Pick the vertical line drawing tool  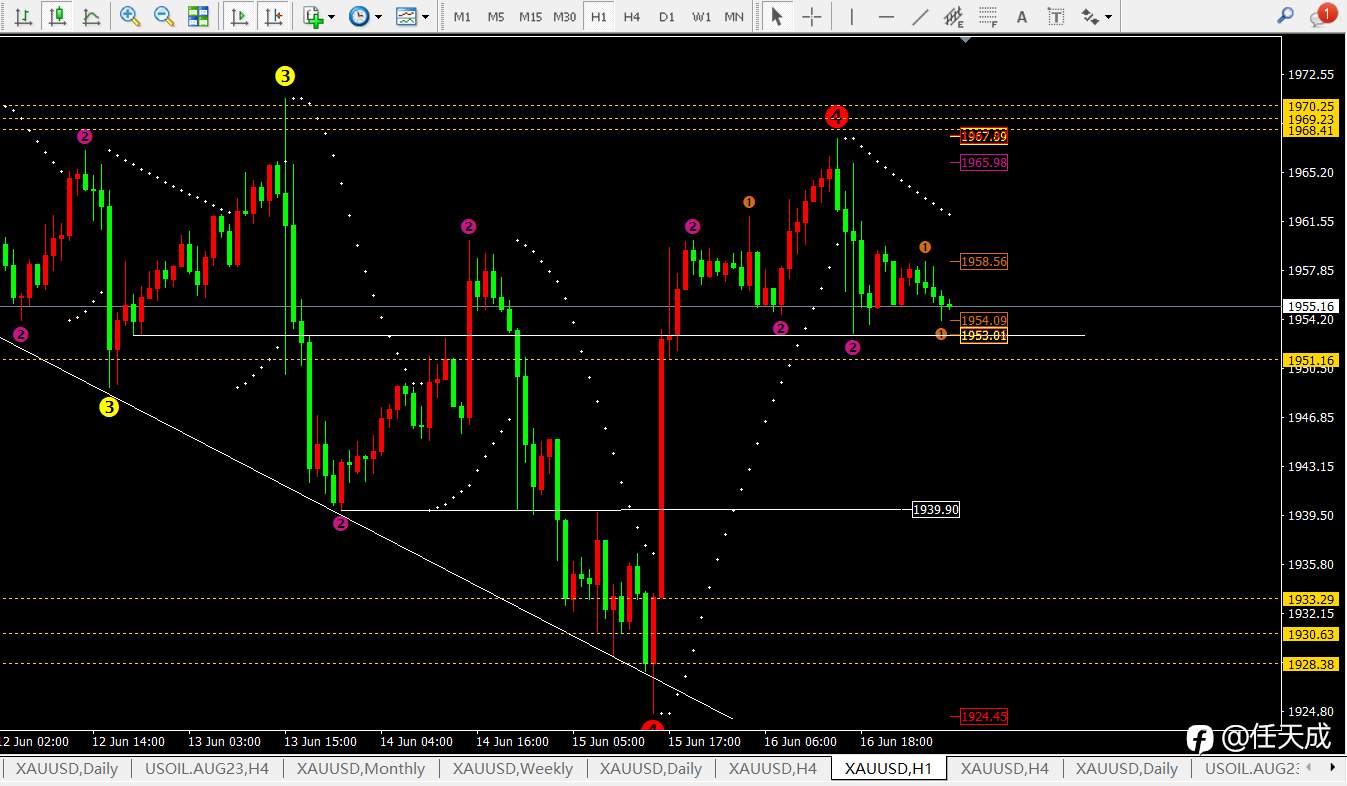[851, 16]
